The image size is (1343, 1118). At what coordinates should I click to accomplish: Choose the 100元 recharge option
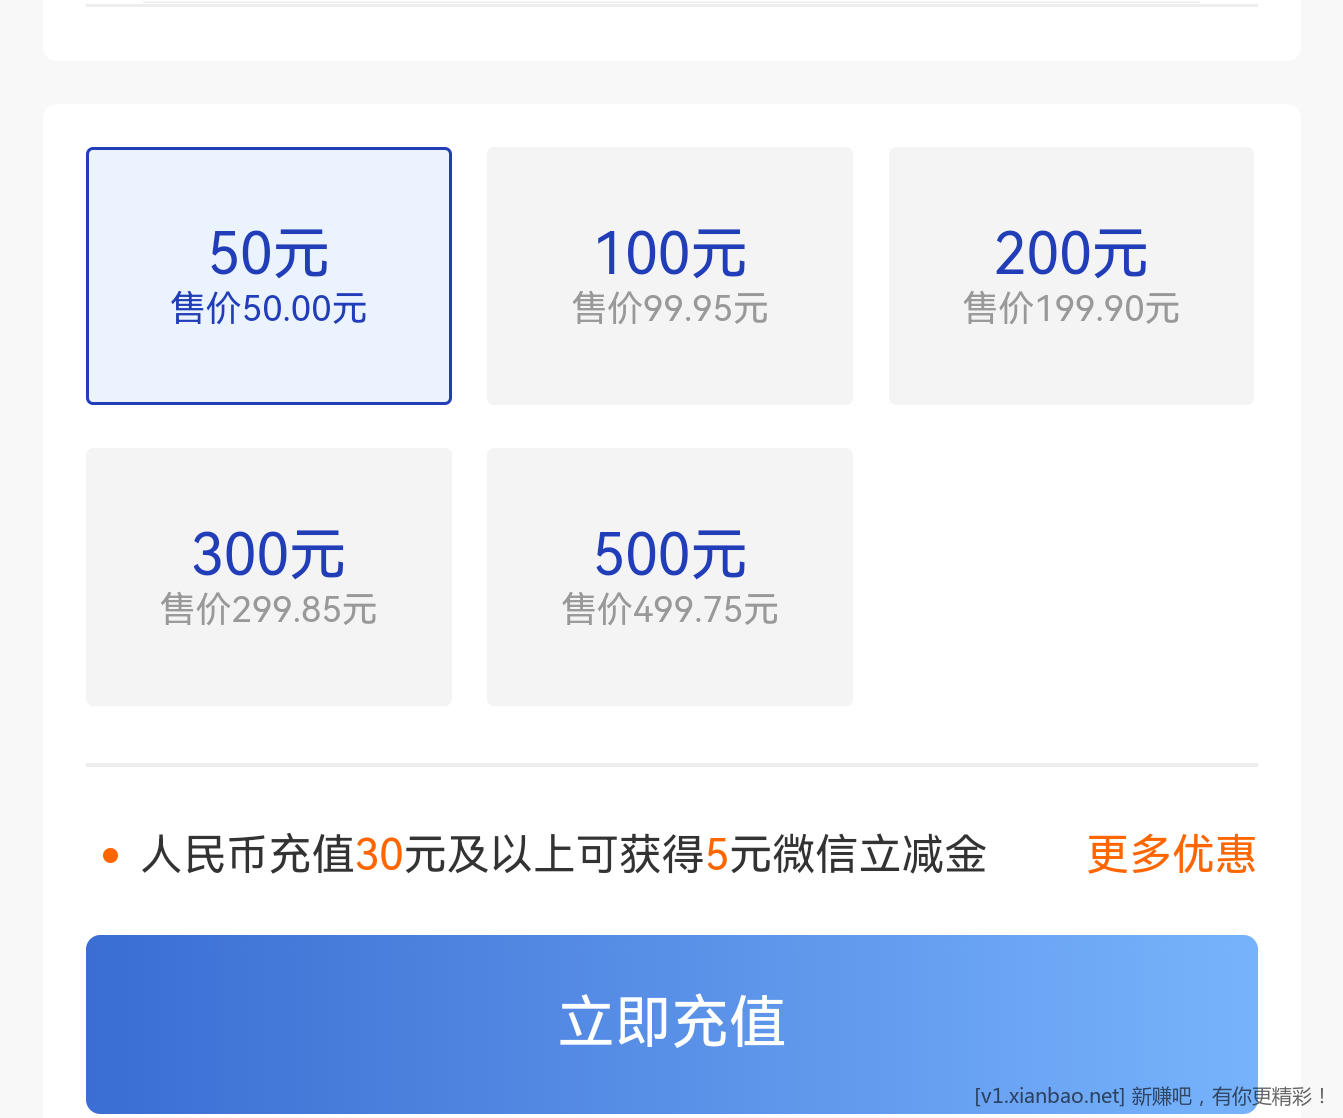coord(670,276)
